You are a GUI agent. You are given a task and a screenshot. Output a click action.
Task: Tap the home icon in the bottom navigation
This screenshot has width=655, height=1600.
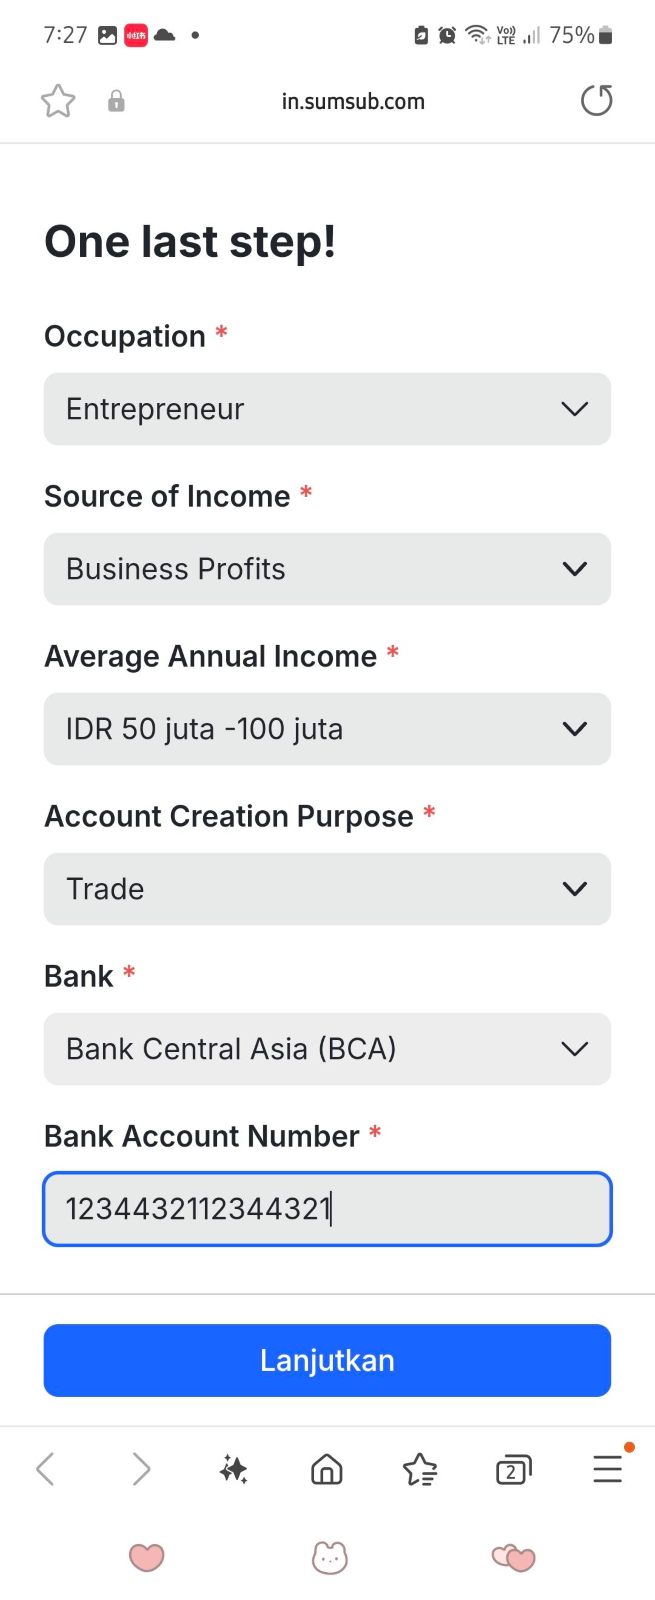(326, 1469)
